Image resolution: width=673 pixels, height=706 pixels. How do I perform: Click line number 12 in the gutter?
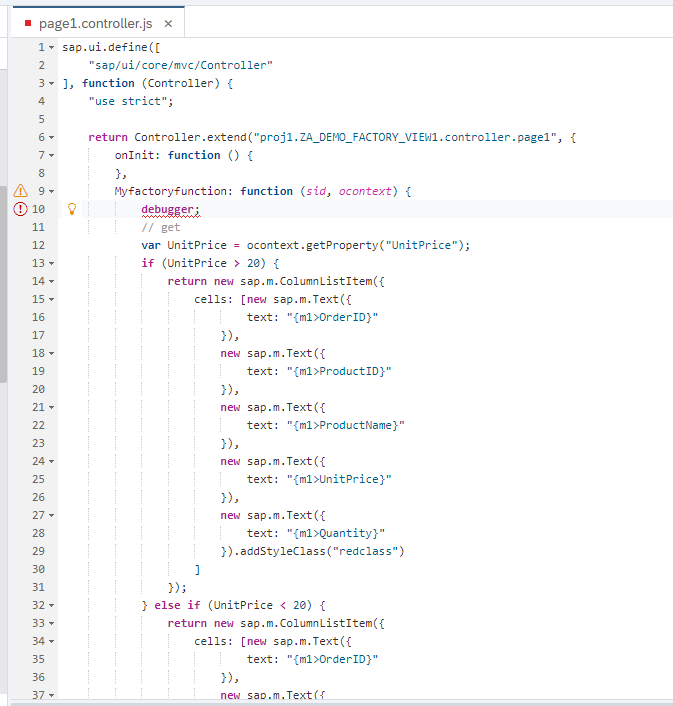[x=38, y=245]
